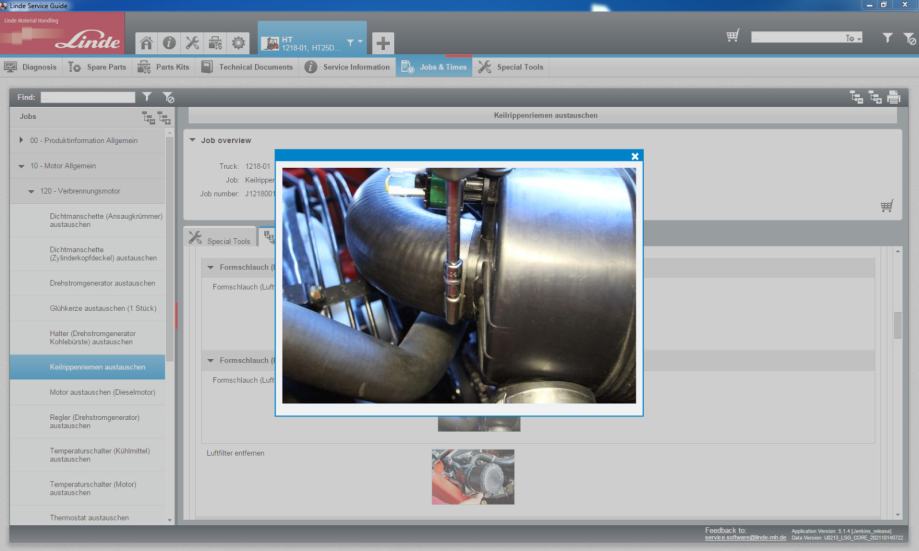Open the shopping cart beside the top search field

point(733,36)
